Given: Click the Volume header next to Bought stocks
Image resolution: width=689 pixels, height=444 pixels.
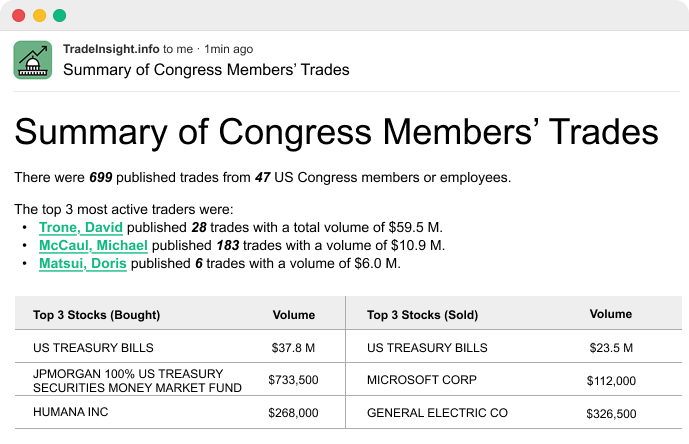Looking at the screenshot, I should (294, 315).
